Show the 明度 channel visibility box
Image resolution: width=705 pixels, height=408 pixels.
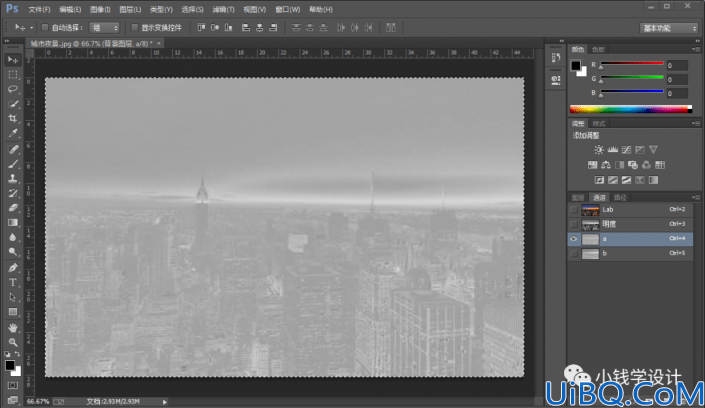(x=574, y=224)
